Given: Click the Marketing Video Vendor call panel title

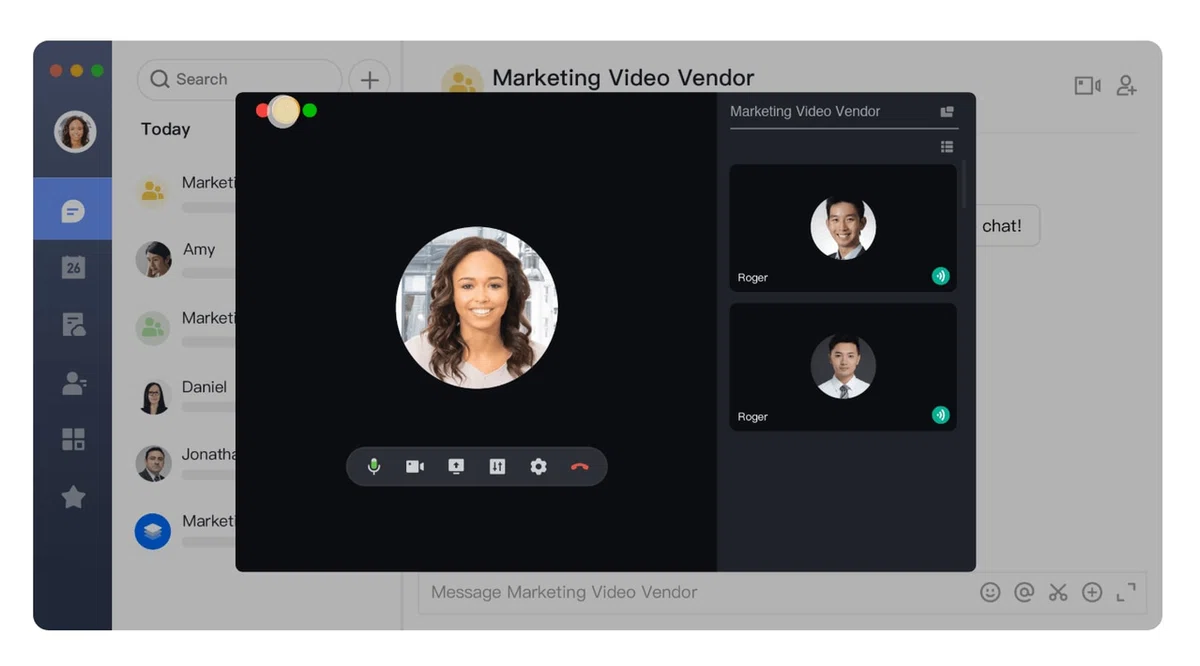Looking at the screenshot, I should (805, 111).
